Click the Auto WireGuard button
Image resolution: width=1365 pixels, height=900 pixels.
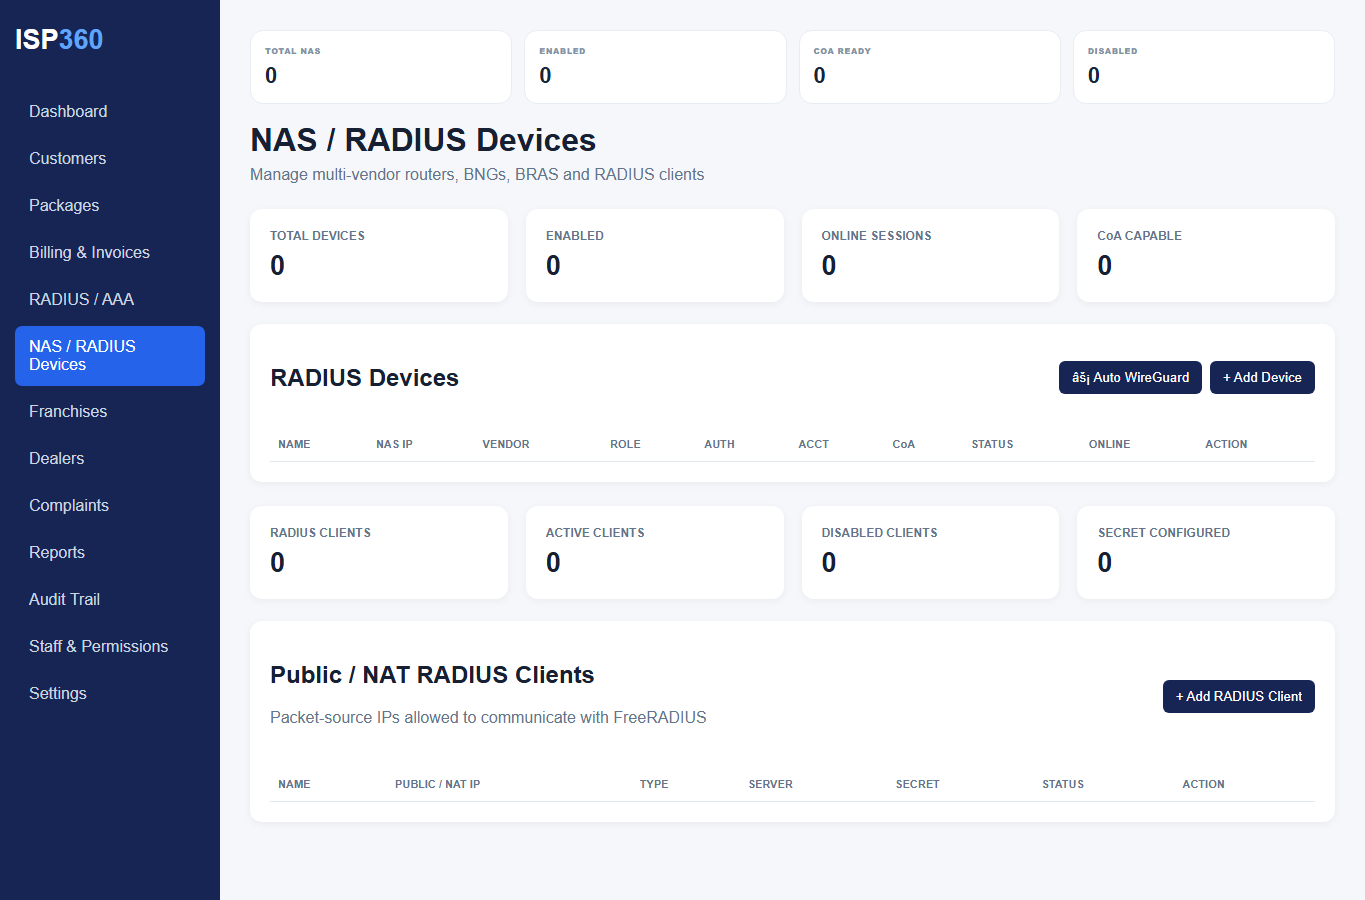1130,377
